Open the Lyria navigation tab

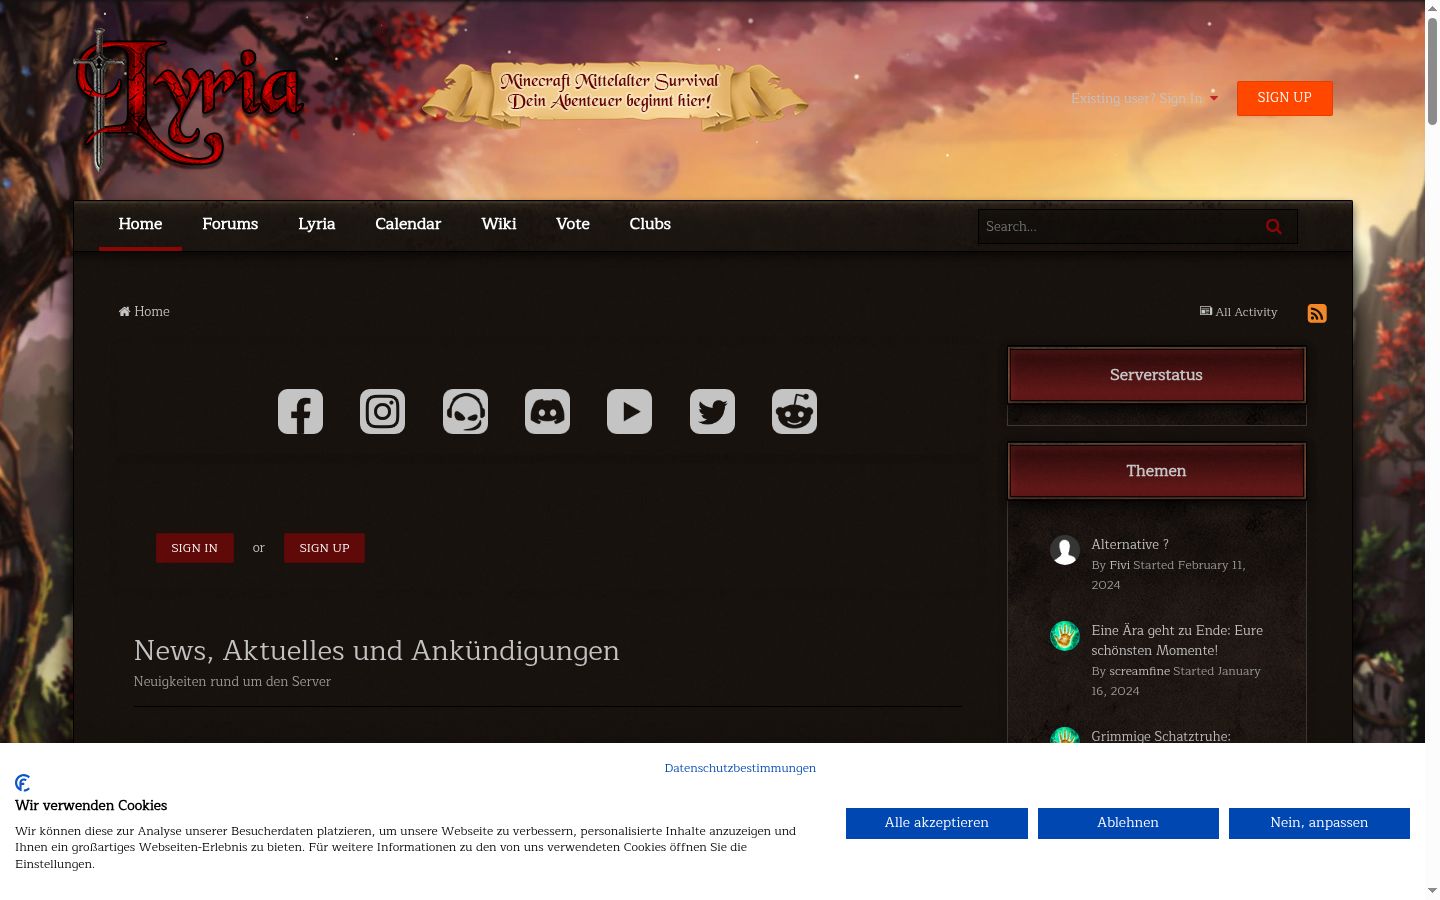(316, 225)
